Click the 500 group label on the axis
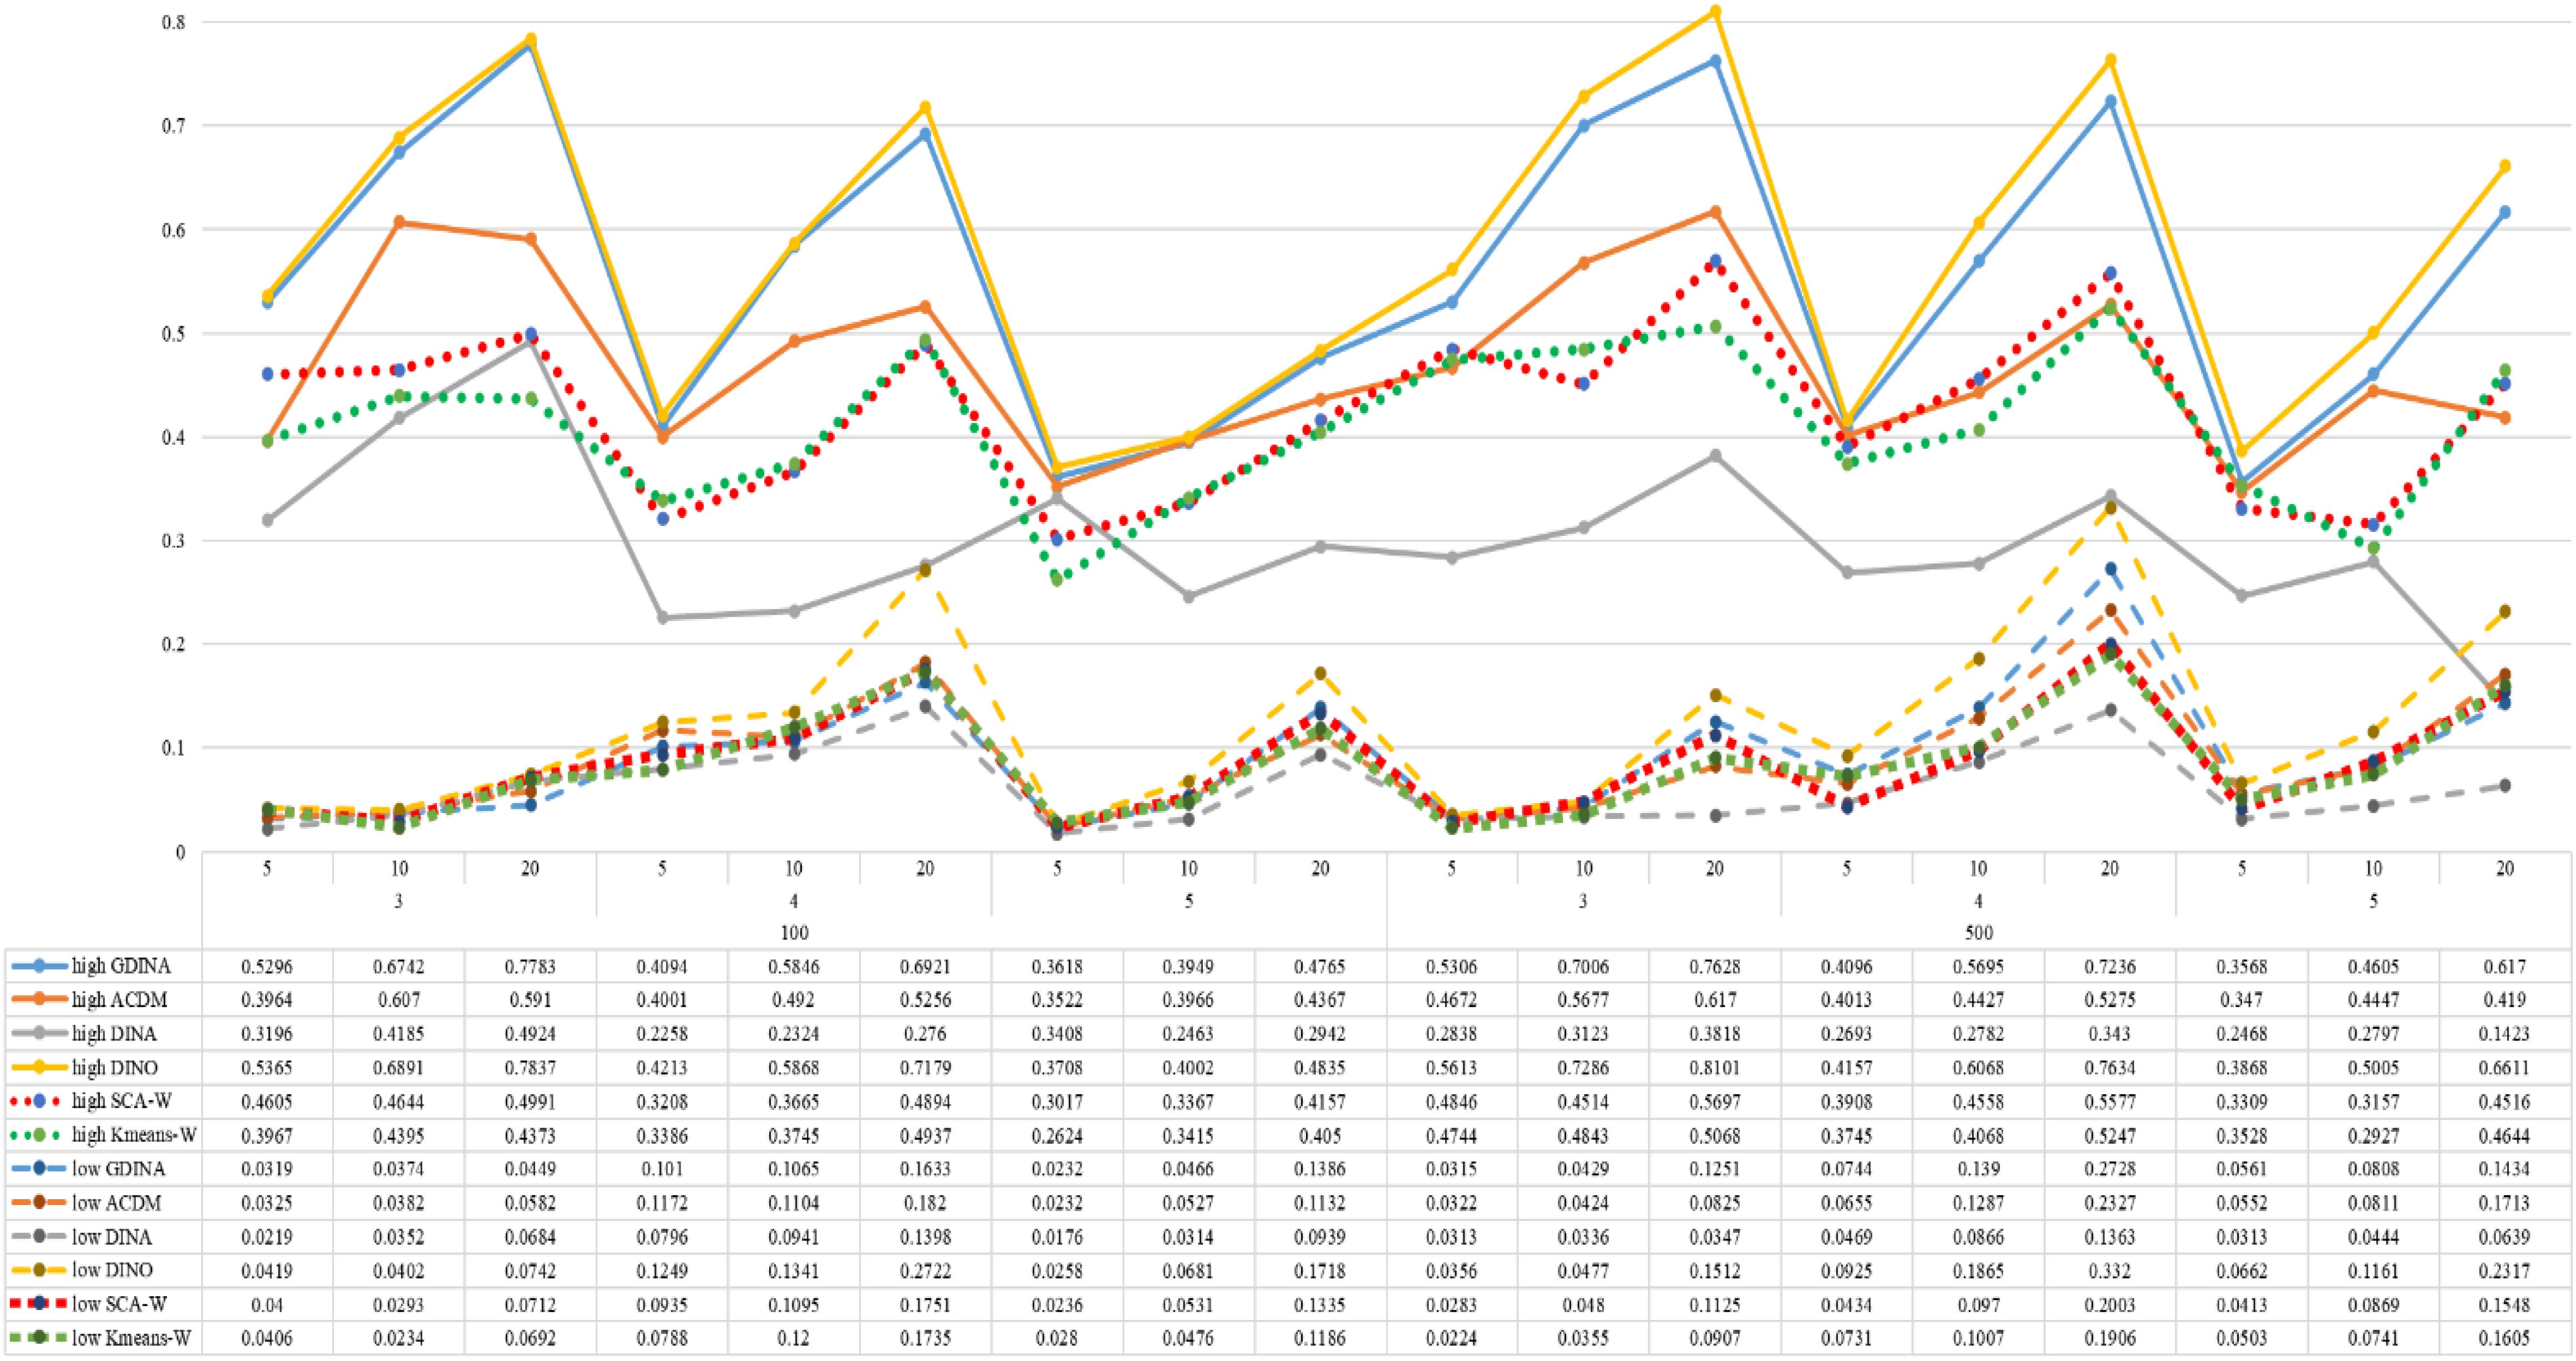Screen dimensions: 2576x1361 1979,933
